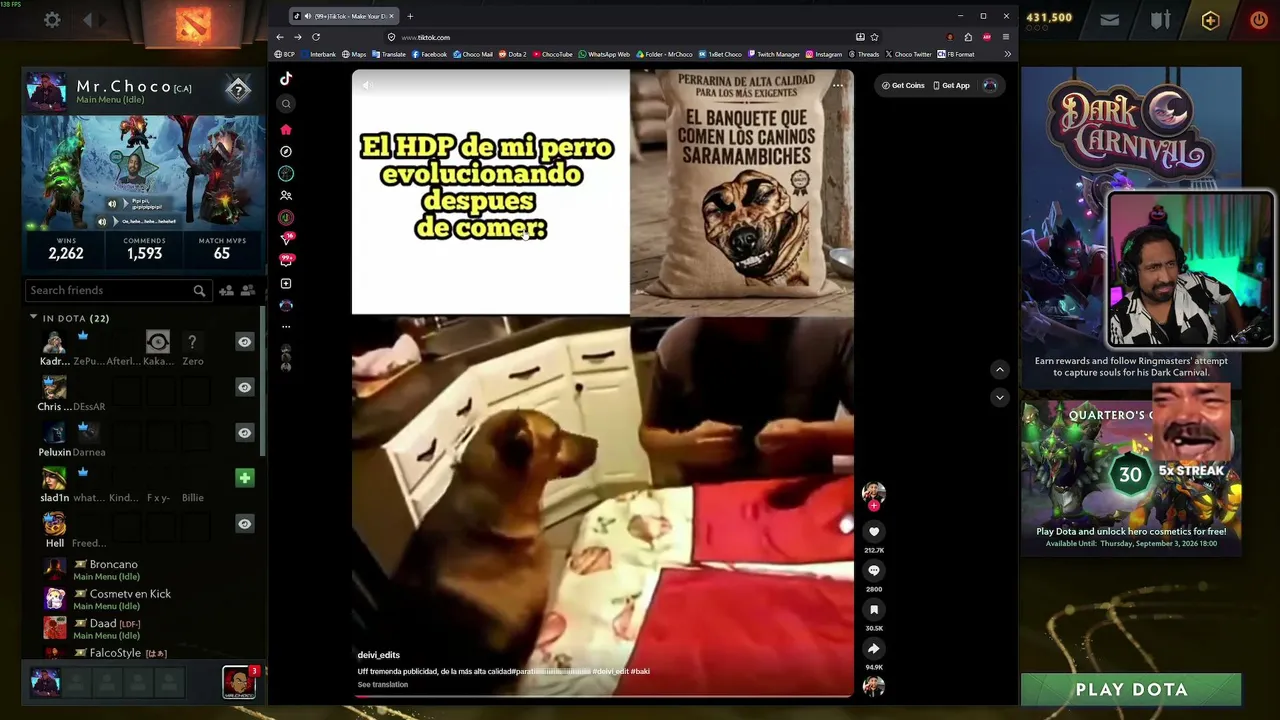Open the Dota armory icon
The width and height of the screenshot is (1280, 720).
(1160, 20)
